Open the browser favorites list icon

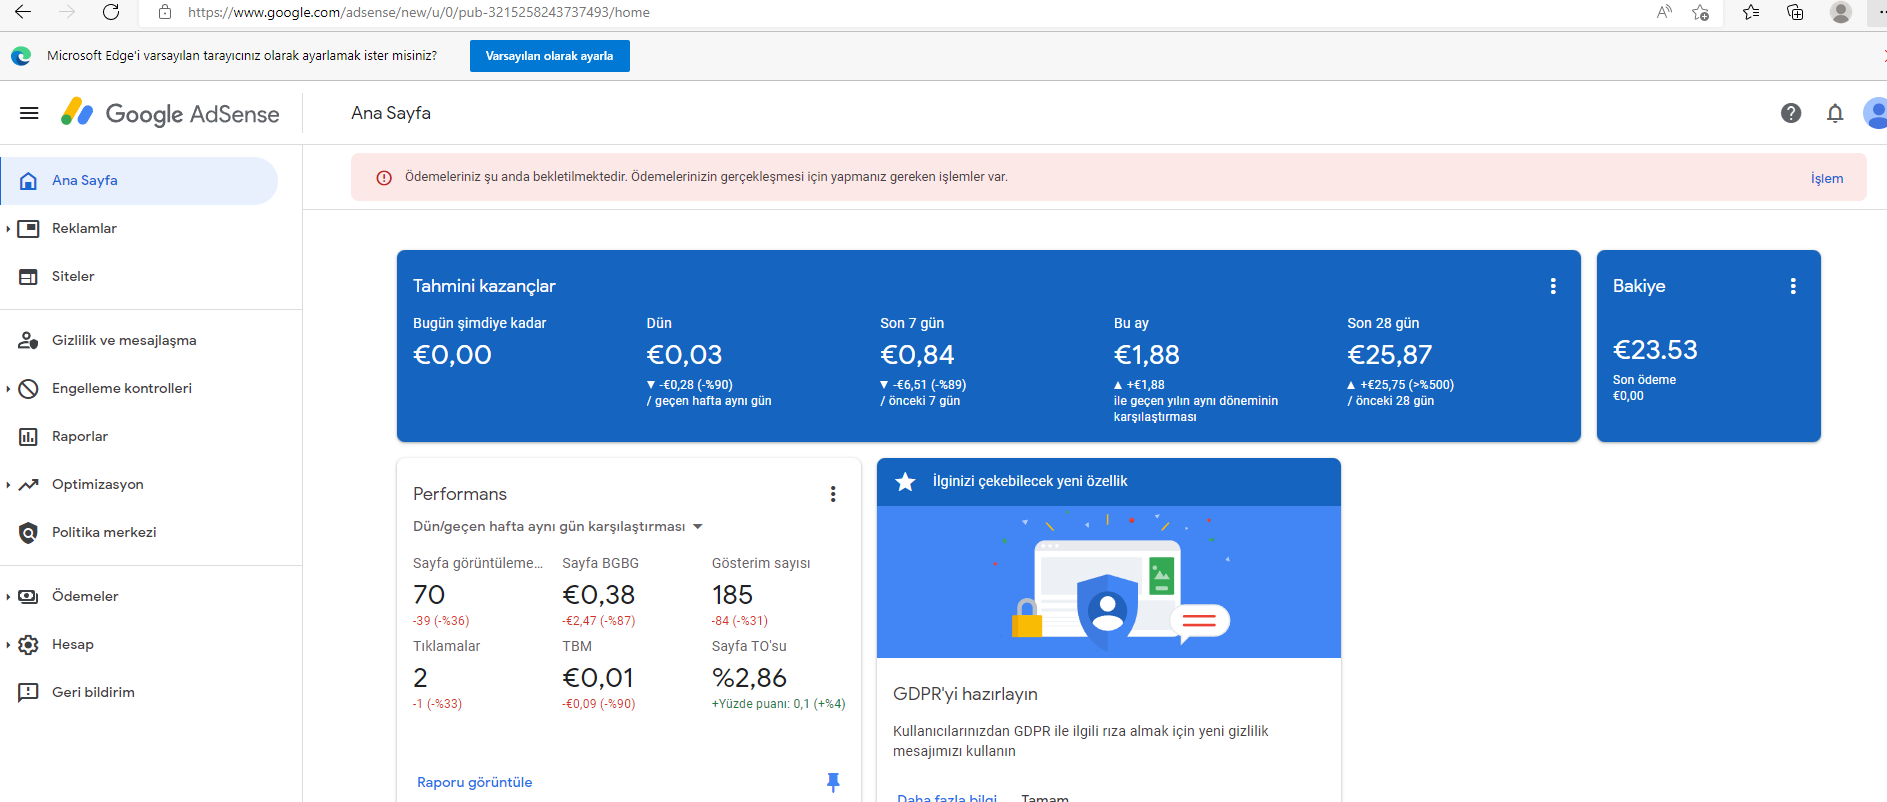point(1750,12)
